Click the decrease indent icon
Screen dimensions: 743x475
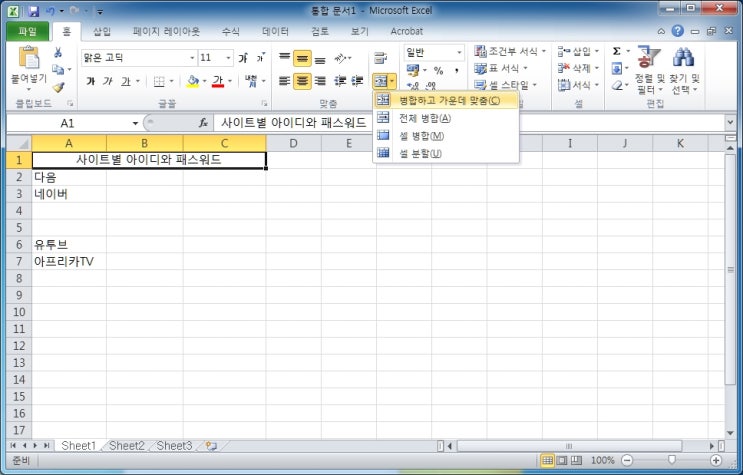[340, 81]
